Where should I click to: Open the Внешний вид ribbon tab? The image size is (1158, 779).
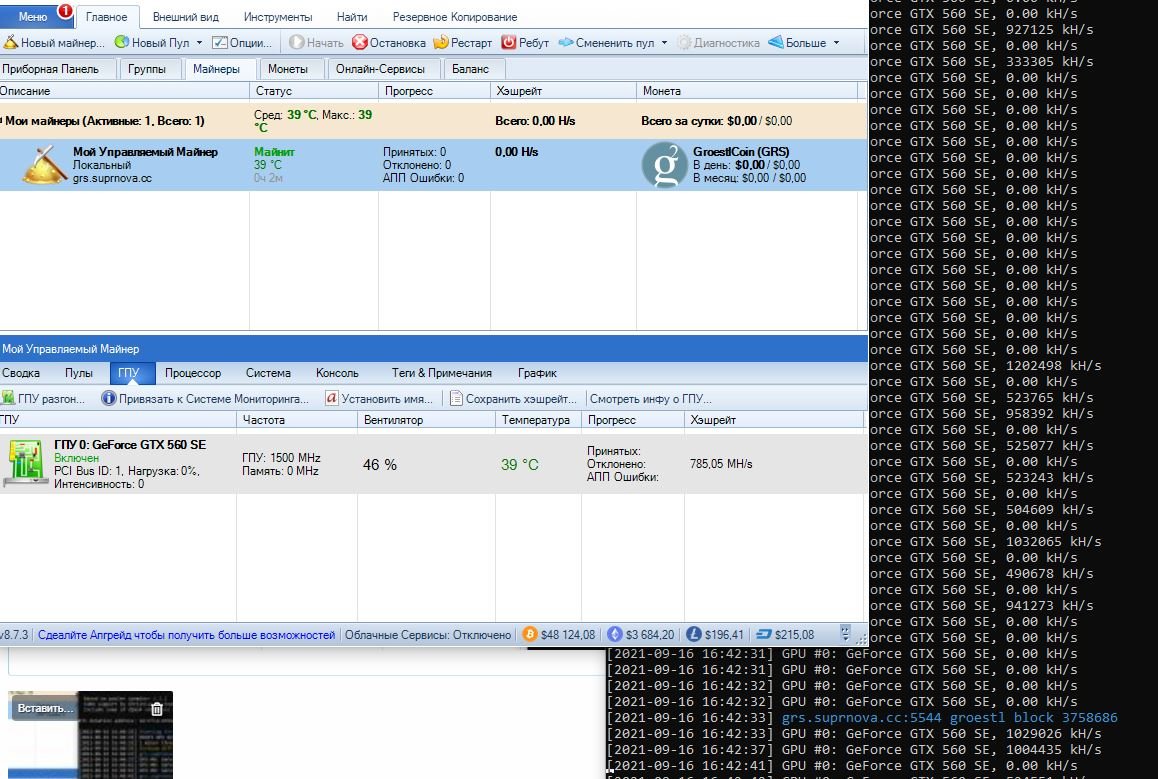(185, 16)
